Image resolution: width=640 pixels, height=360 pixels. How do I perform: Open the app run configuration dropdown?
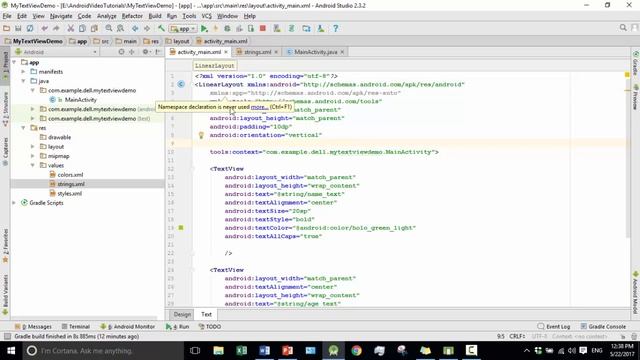coord(183,29)
